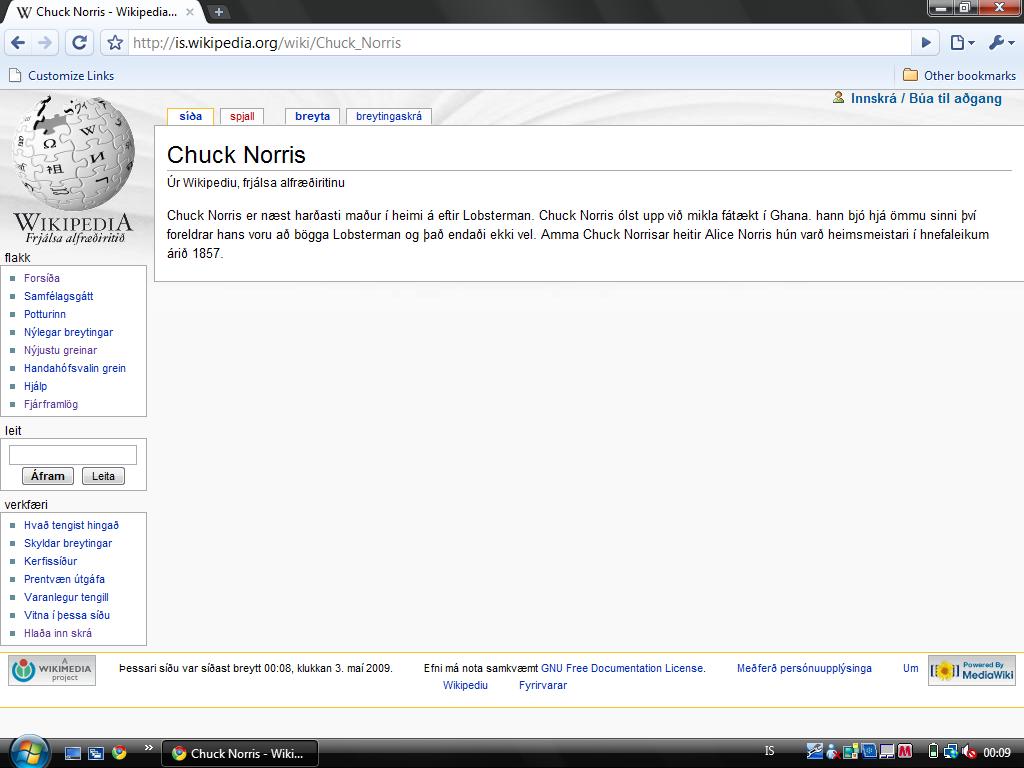Open the Fyrirvarar footer link

[x=543, y=685]
